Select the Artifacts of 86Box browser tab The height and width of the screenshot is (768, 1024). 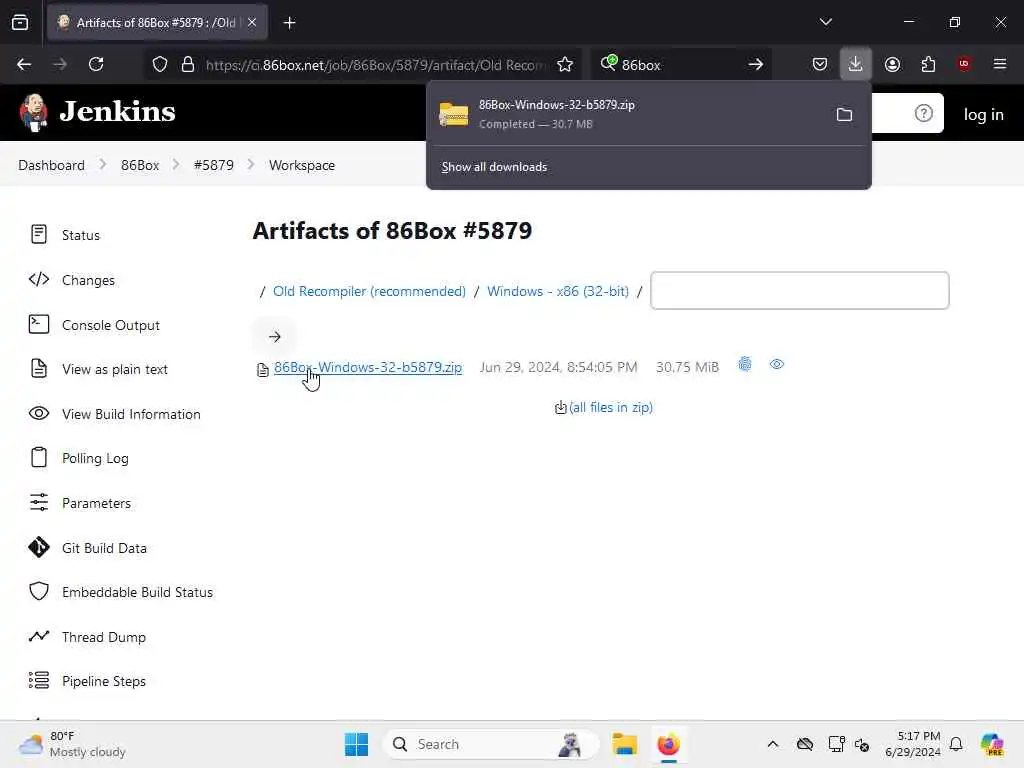157,23
